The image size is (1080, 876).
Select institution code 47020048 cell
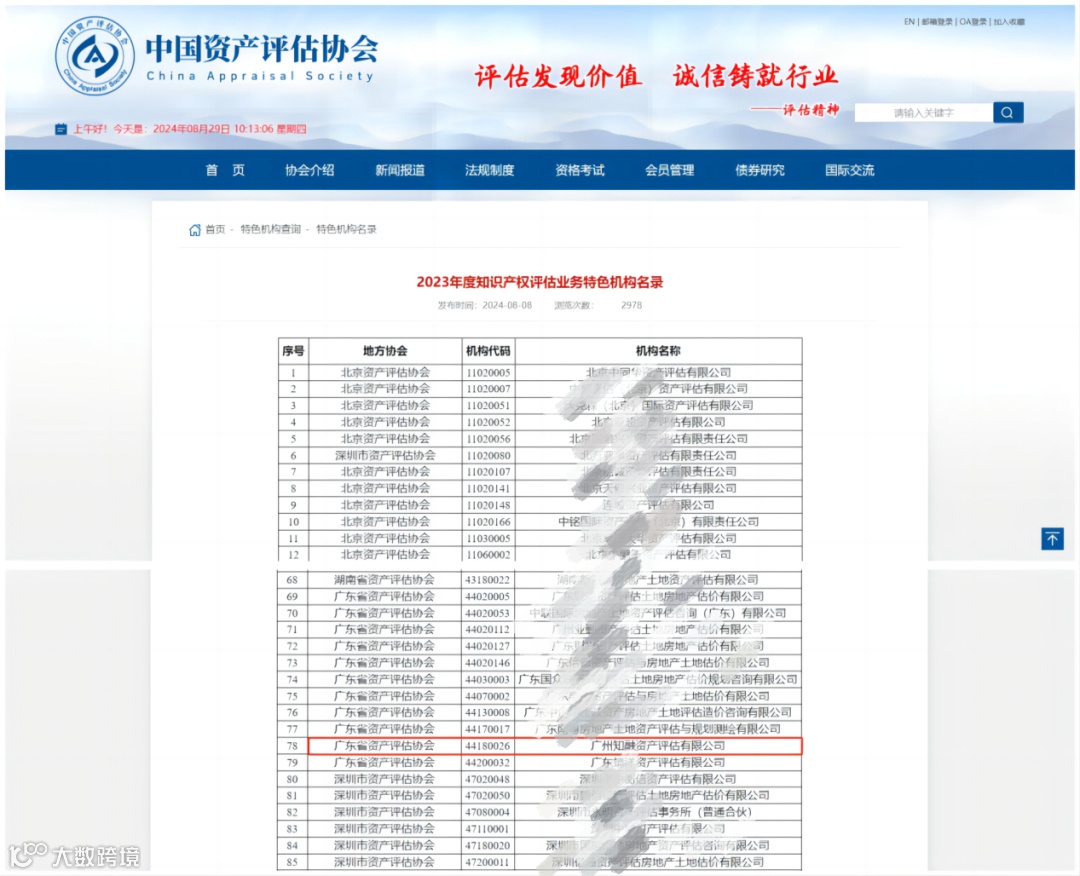(487, 779)
